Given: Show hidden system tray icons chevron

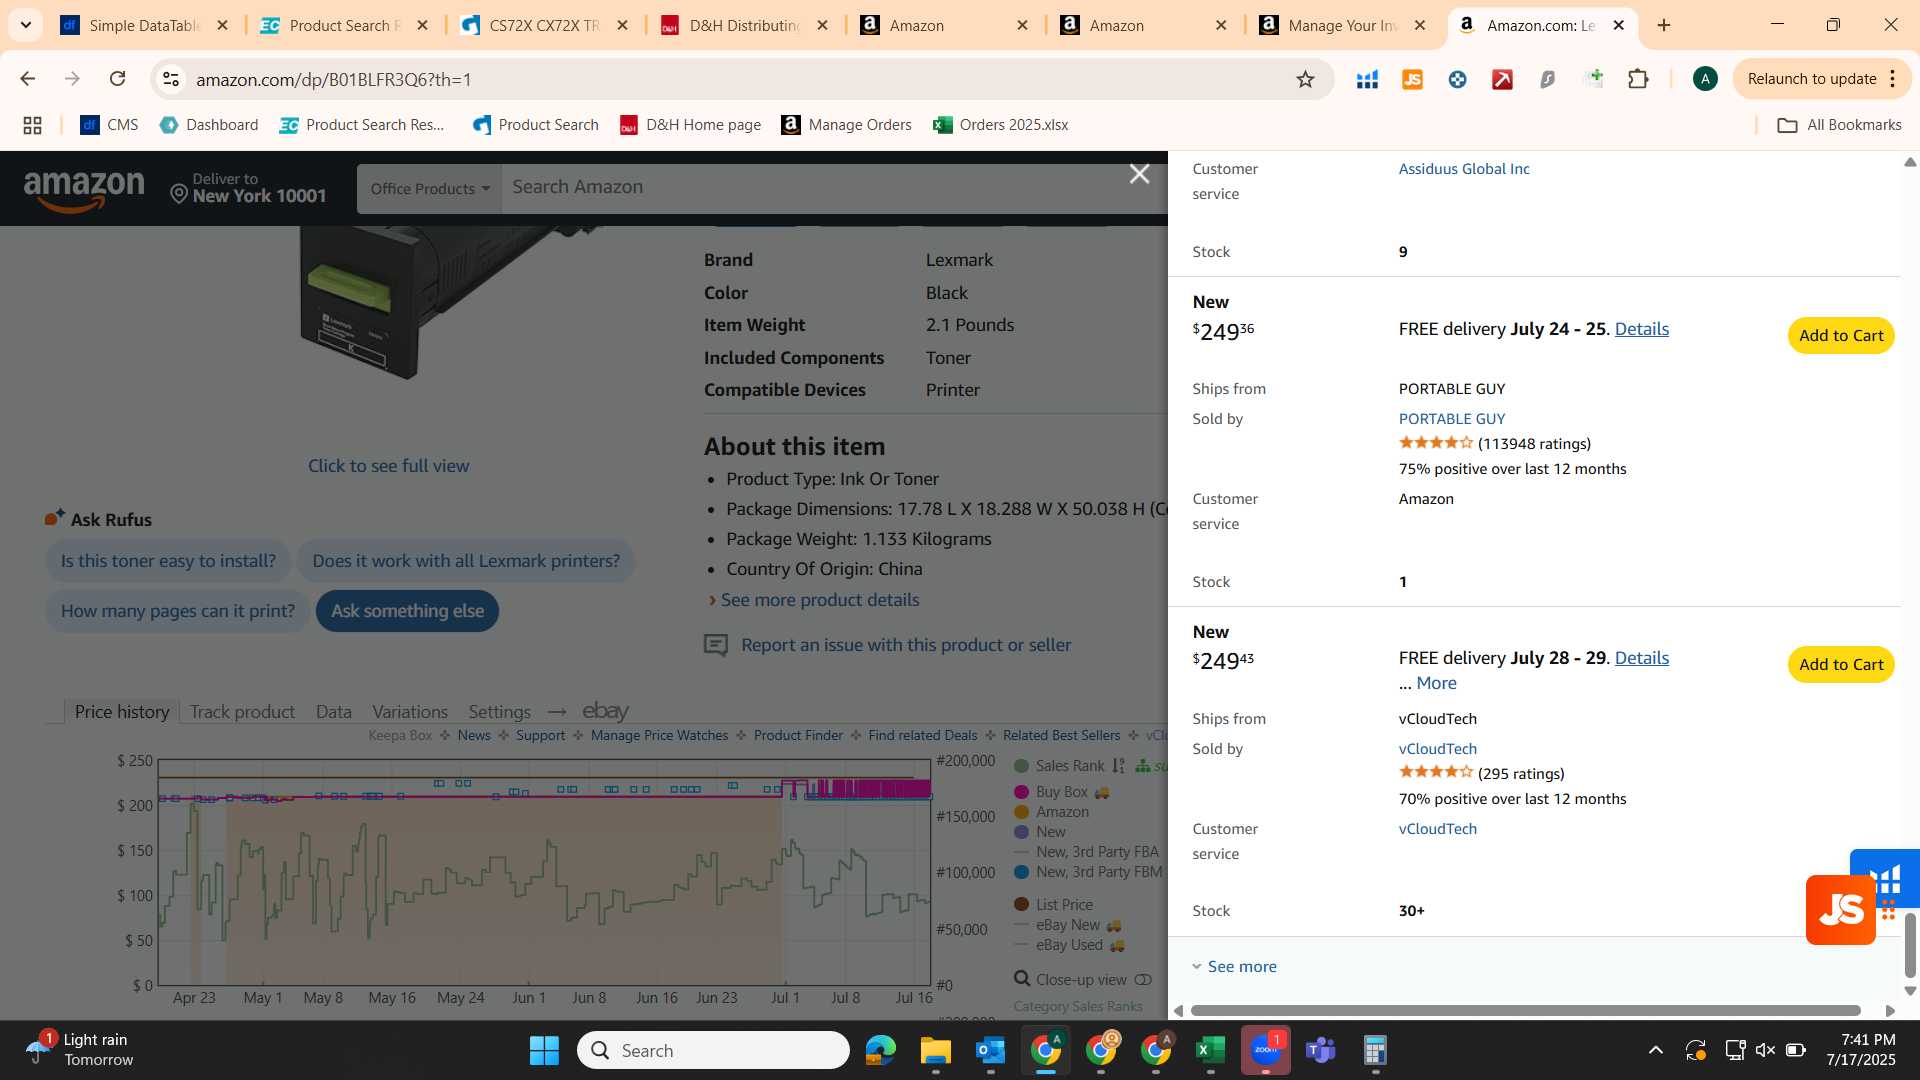Looking at the screenshot, I should click(1655, 1050).
